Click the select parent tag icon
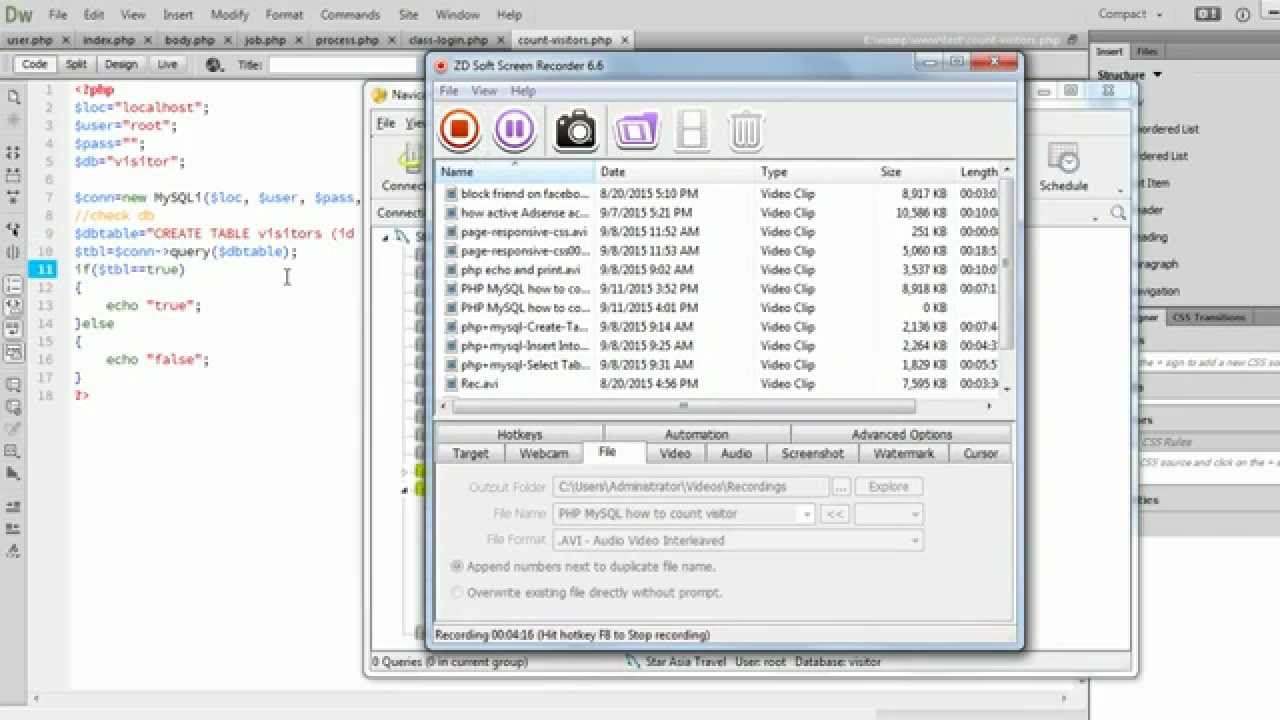This screenshot has height=720, width=1280. coord(14,230)
